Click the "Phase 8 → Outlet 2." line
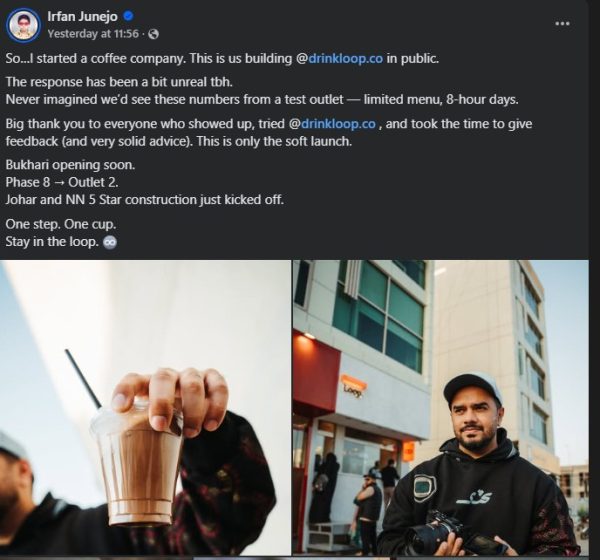Image resolution: width=600 pixels, height=560 pixels. point(62,182)
